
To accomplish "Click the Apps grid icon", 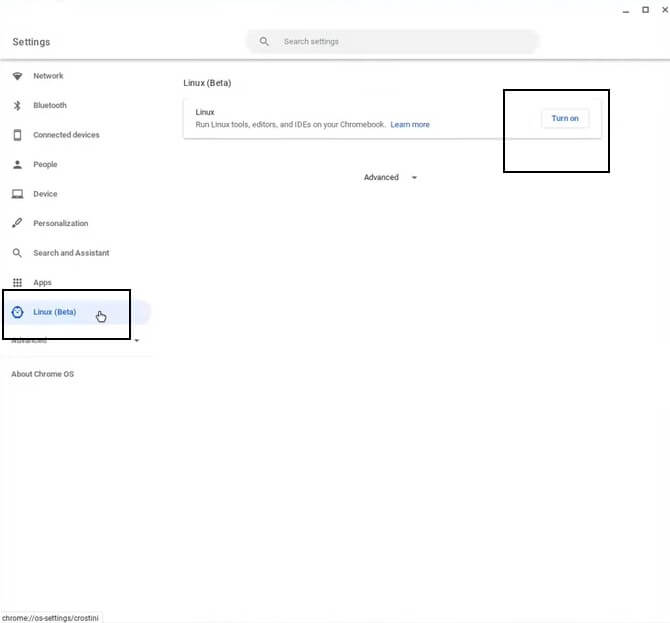I will click(17, 283).
